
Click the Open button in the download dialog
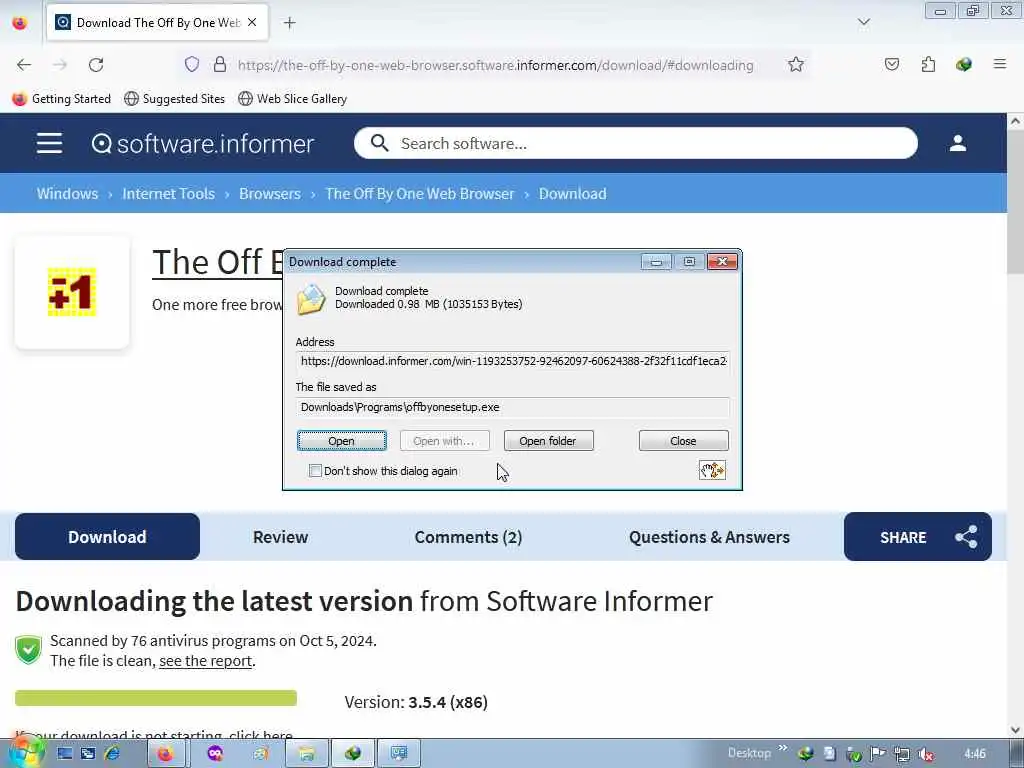pos(342,441)
